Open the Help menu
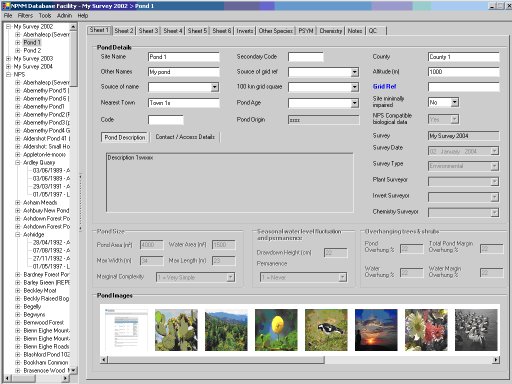The height and width of the screenshot is (384, 512). click(83, 16)
